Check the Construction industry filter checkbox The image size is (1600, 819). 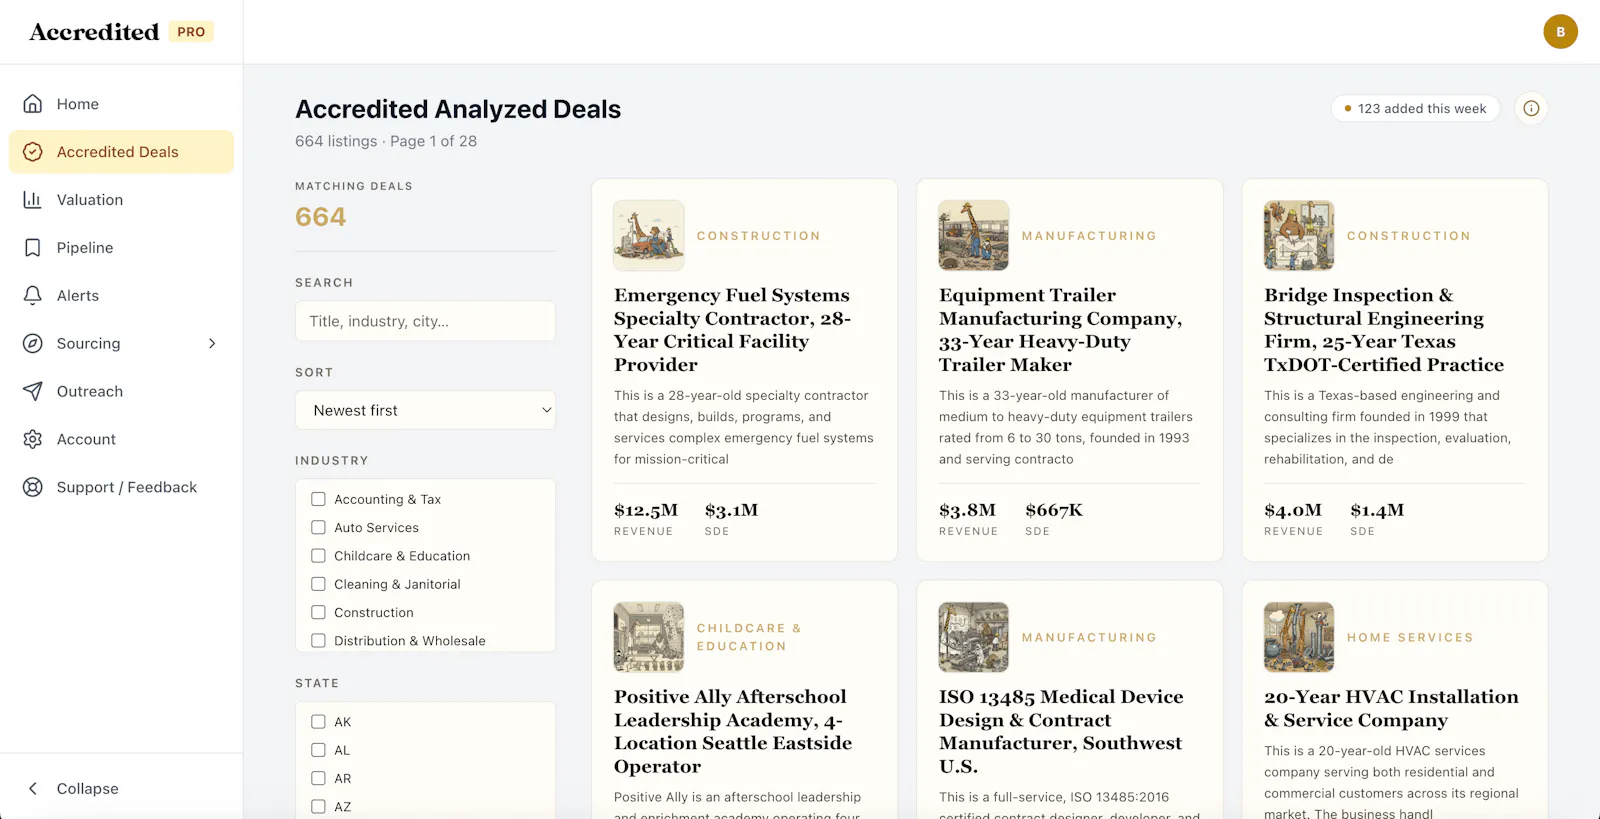tap(318, 612)
